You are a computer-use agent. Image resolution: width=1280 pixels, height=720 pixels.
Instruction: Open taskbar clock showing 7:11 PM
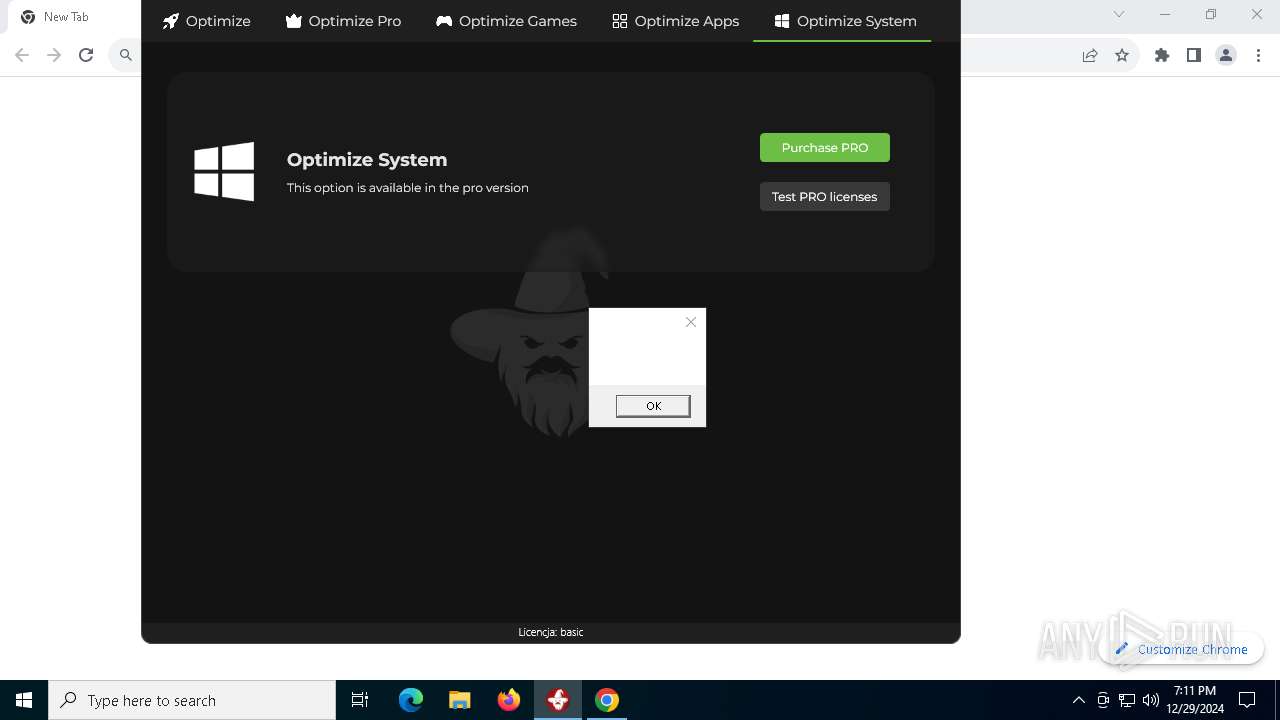pyautogui.click(x=1195, y=700)
